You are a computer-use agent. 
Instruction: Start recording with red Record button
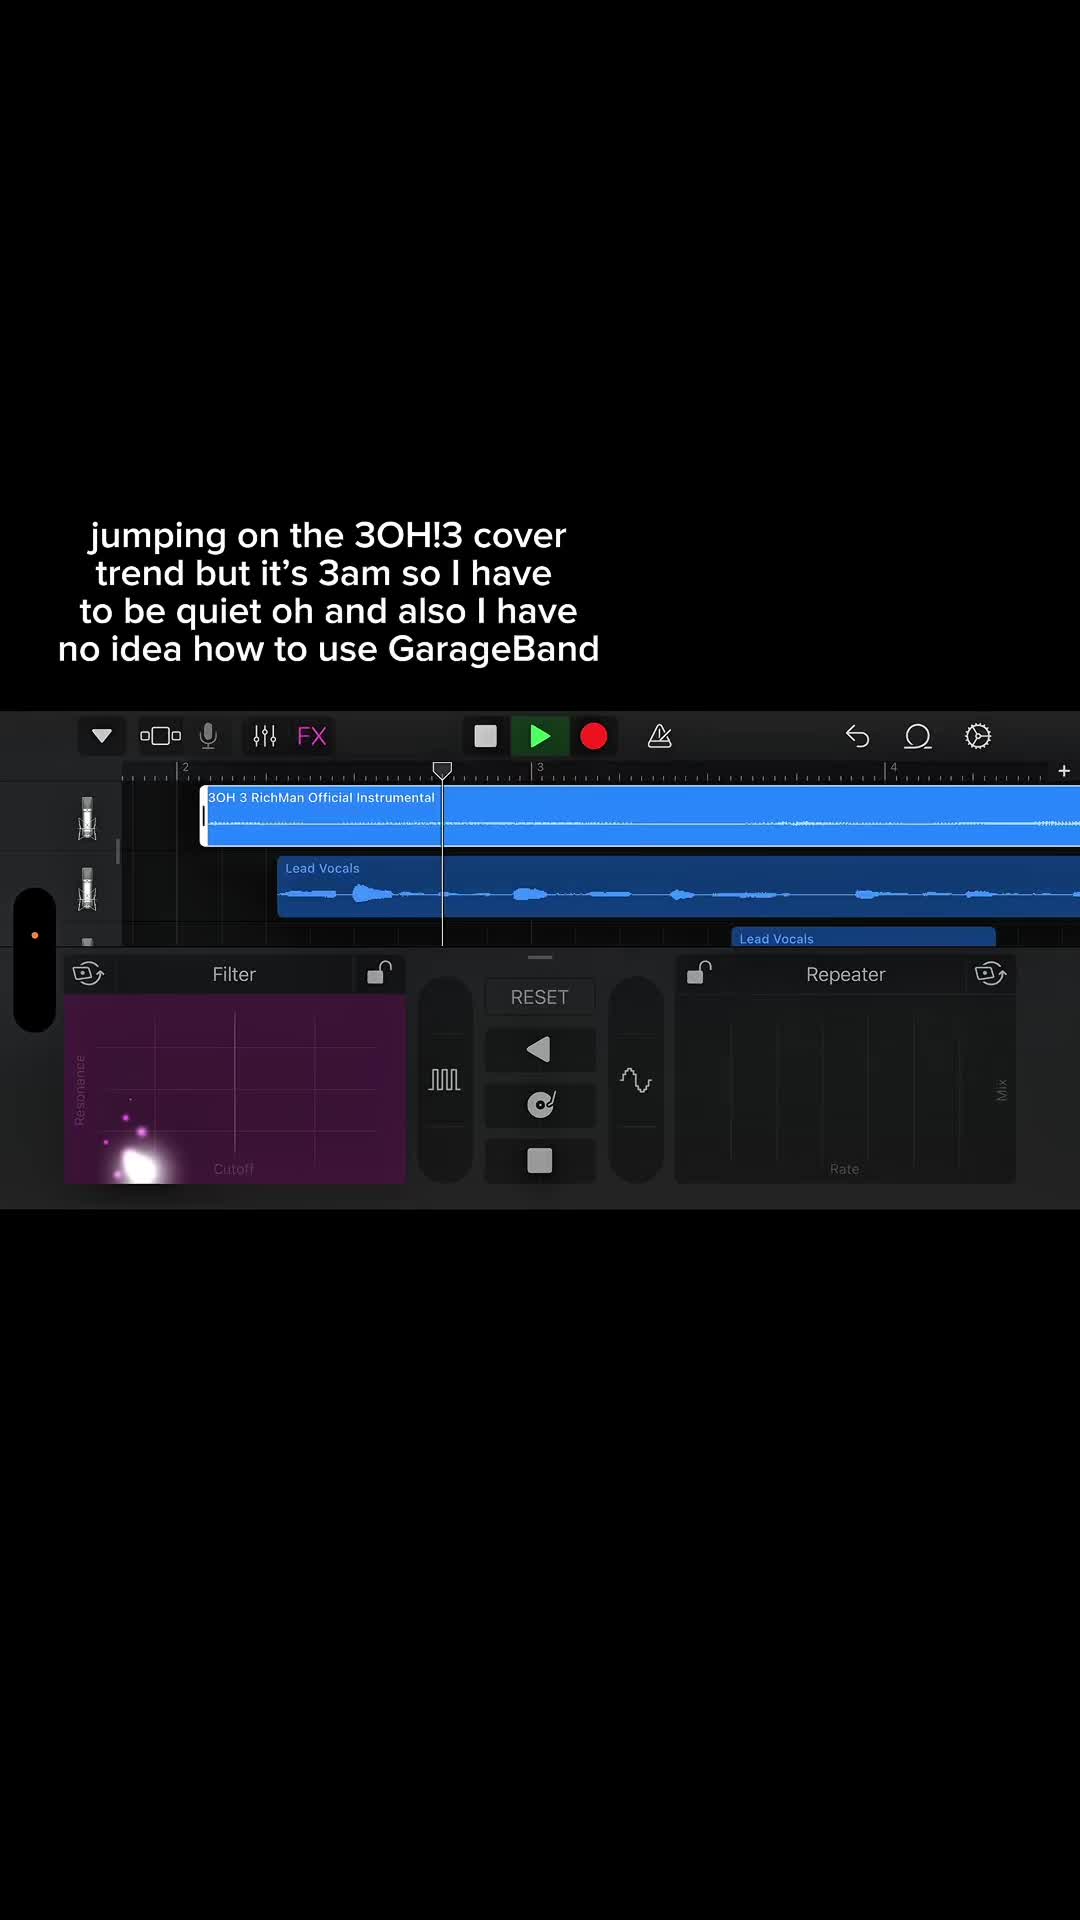tap(594, 736)
